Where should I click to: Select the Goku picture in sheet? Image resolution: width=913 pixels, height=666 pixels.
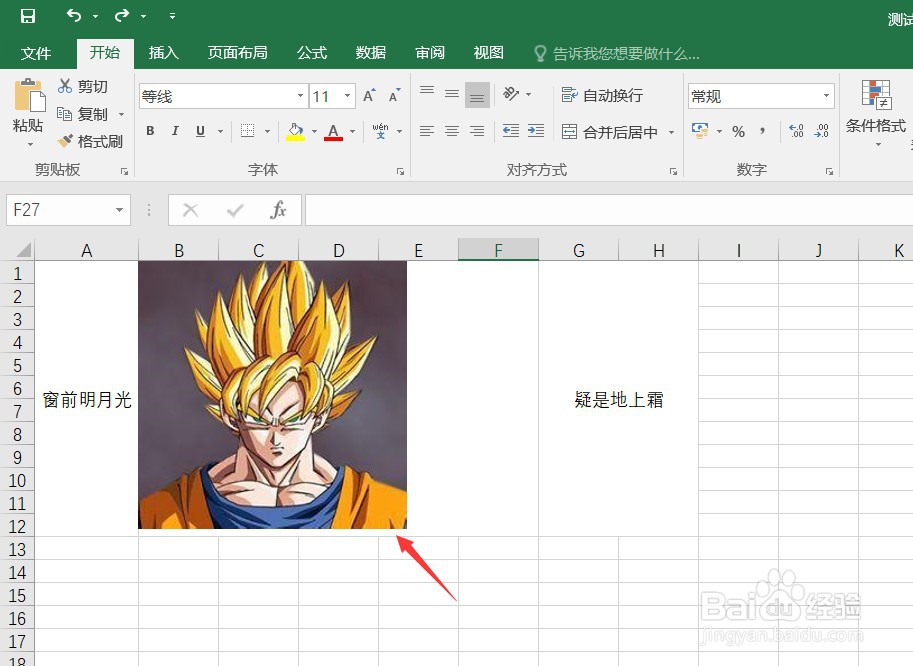coord(273,395)
